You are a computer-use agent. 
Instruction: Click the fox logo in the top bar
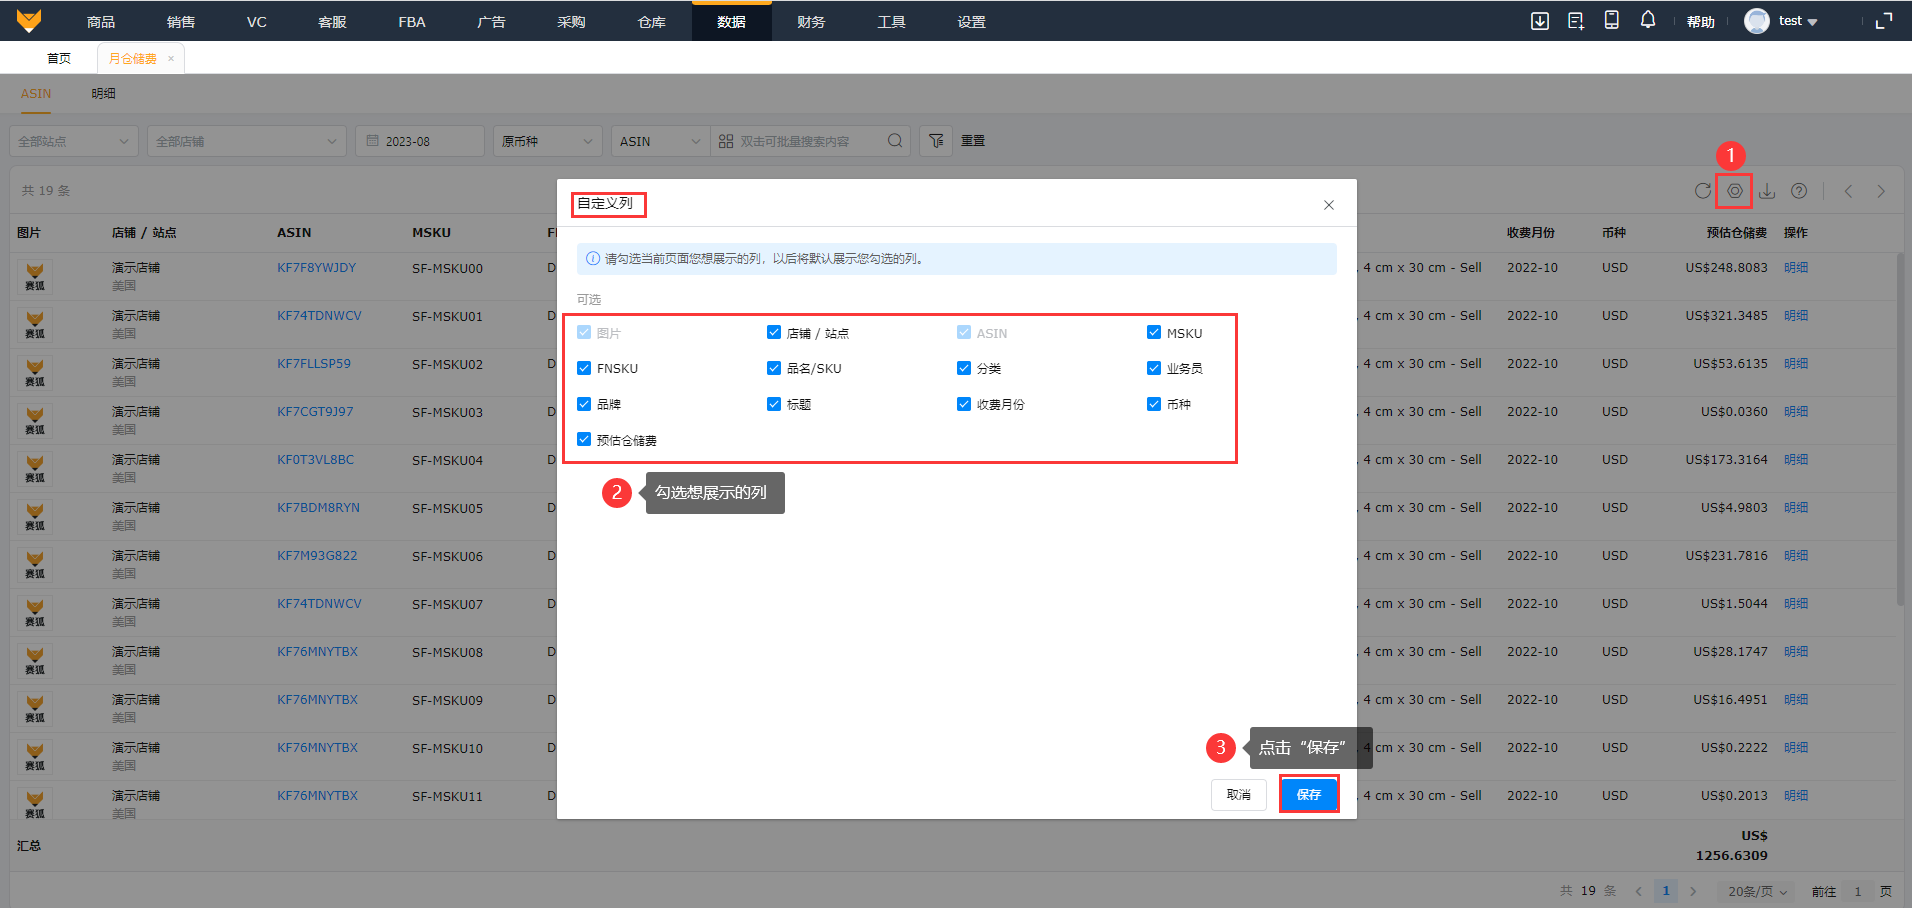(x=30, y=21)
